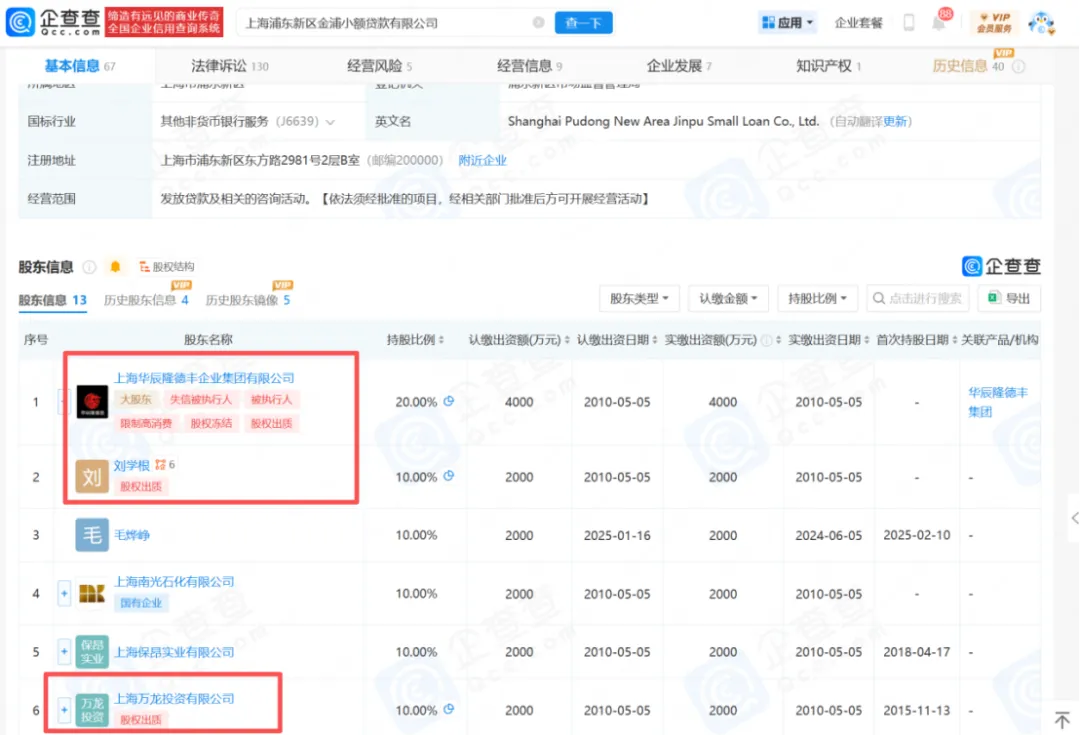Click the Qcc.com logo icon

(20, 22)
